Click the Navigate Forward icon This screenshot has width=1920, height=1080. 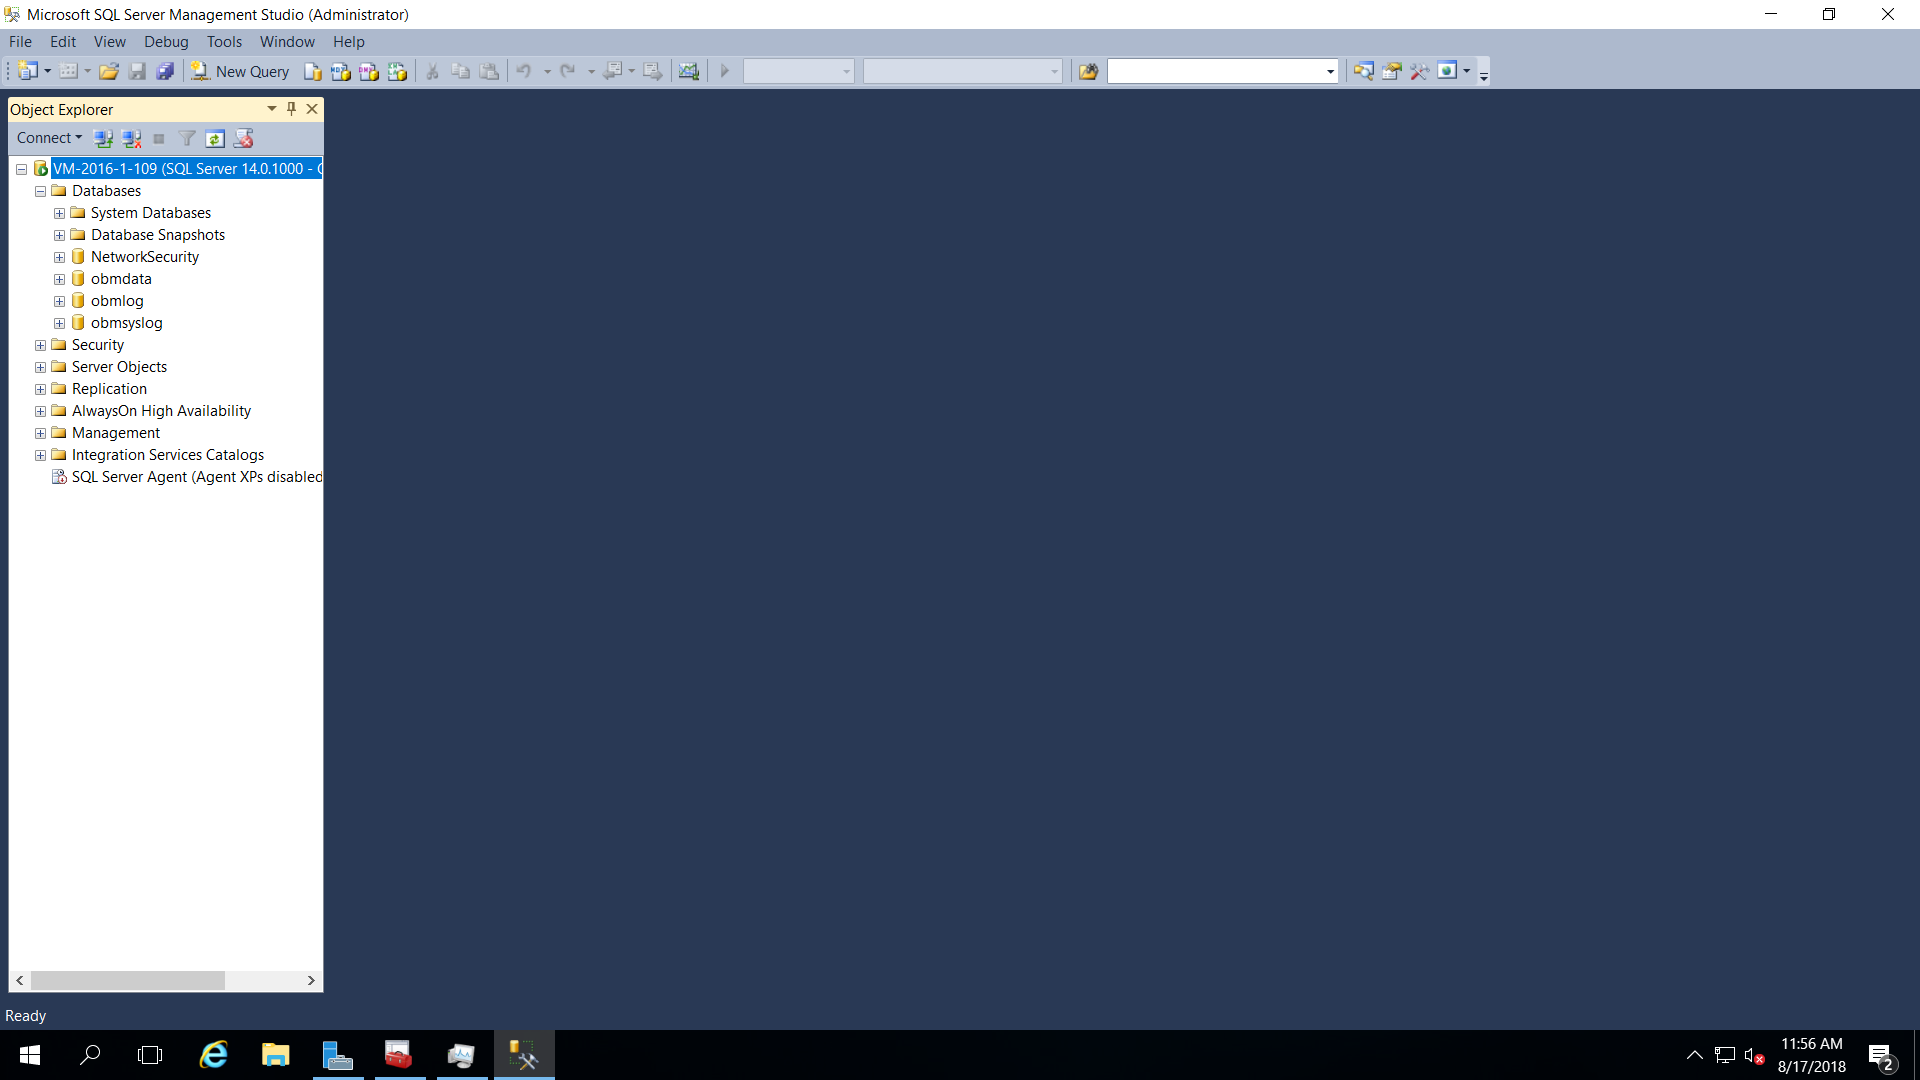[x=652, y=71]
